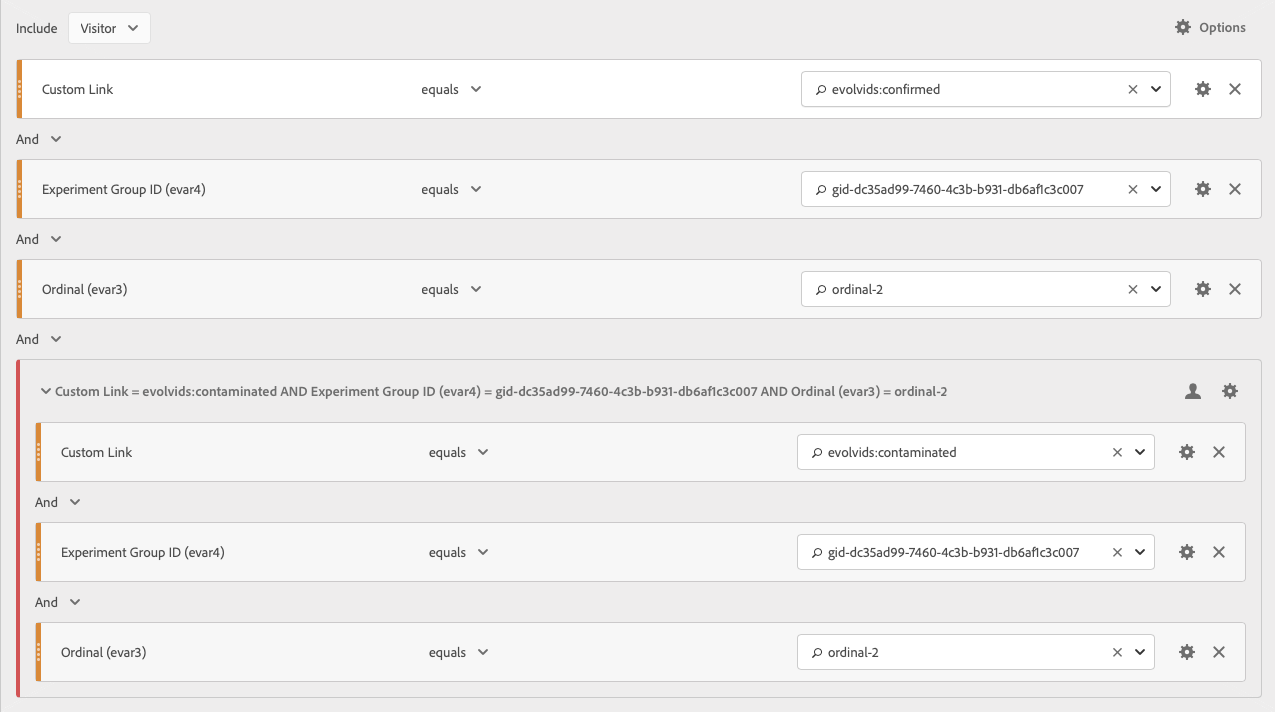The width and height of the screenshot is (1275, 712).
Task: Collapse the nested container with evolvids:contaminated
Action: tap(45, 391)
